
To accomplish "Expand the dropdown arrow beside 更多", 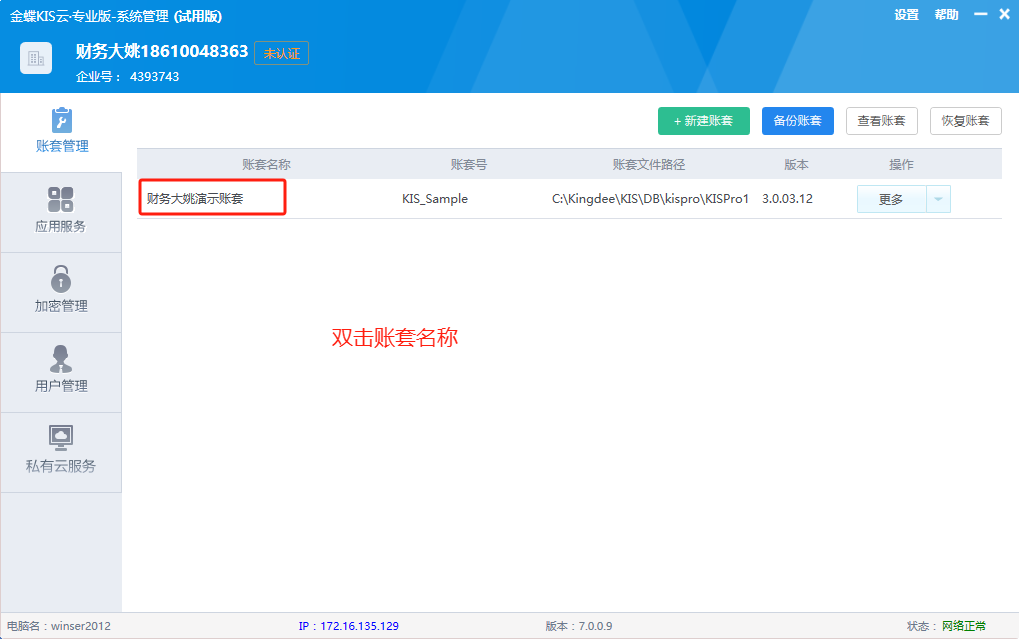I will point(938,199).
